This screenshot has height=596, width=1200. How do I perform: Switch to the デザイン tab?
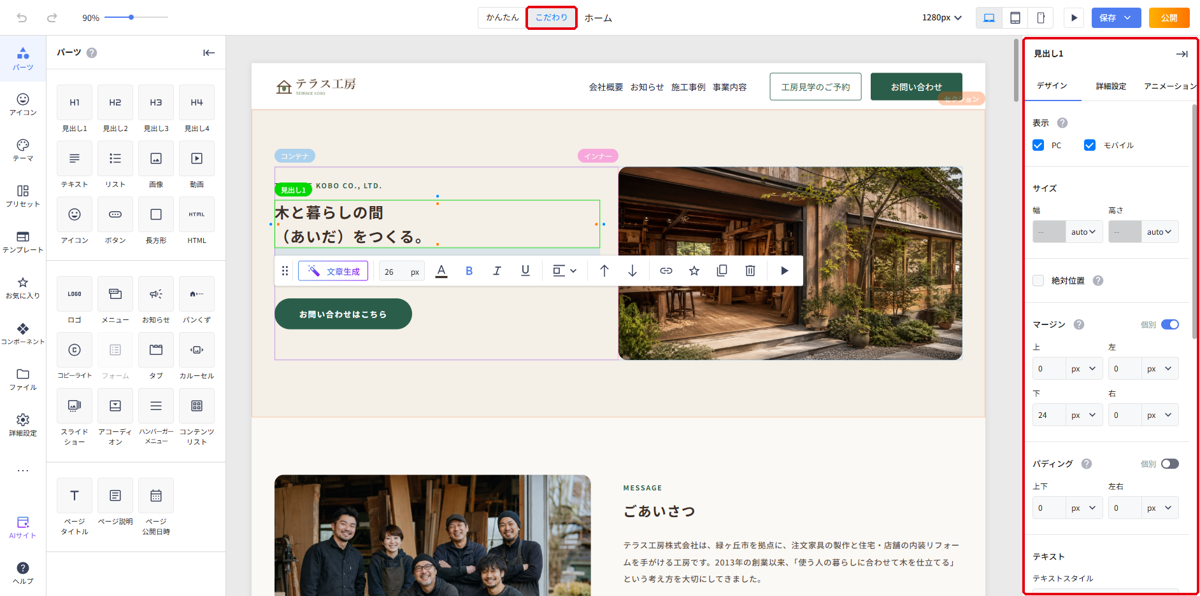pos(1052,86)
